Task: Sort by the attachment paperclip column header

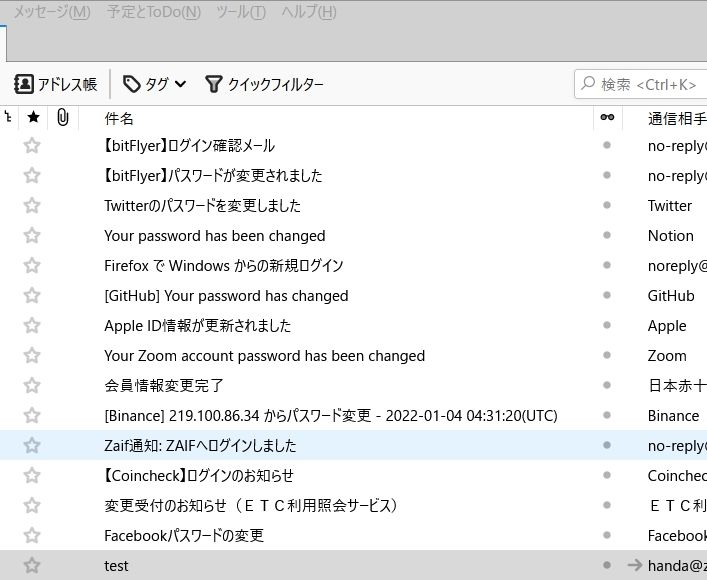Action: pyautogui.click(x=62, y=118)
